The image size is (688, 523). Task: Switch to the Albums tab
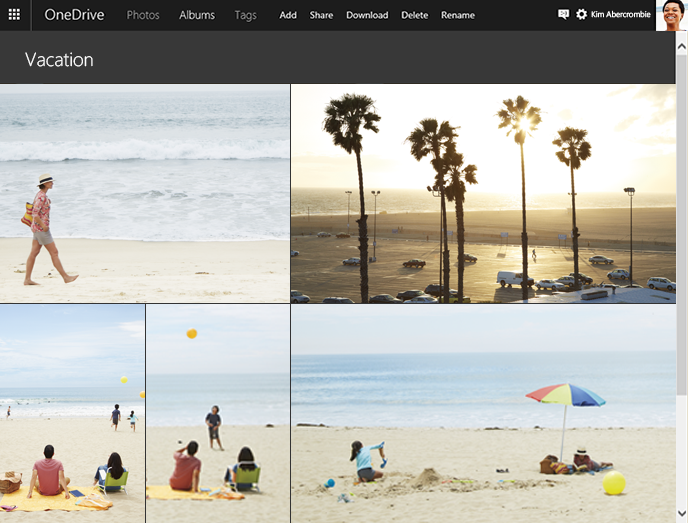(197, 15)
